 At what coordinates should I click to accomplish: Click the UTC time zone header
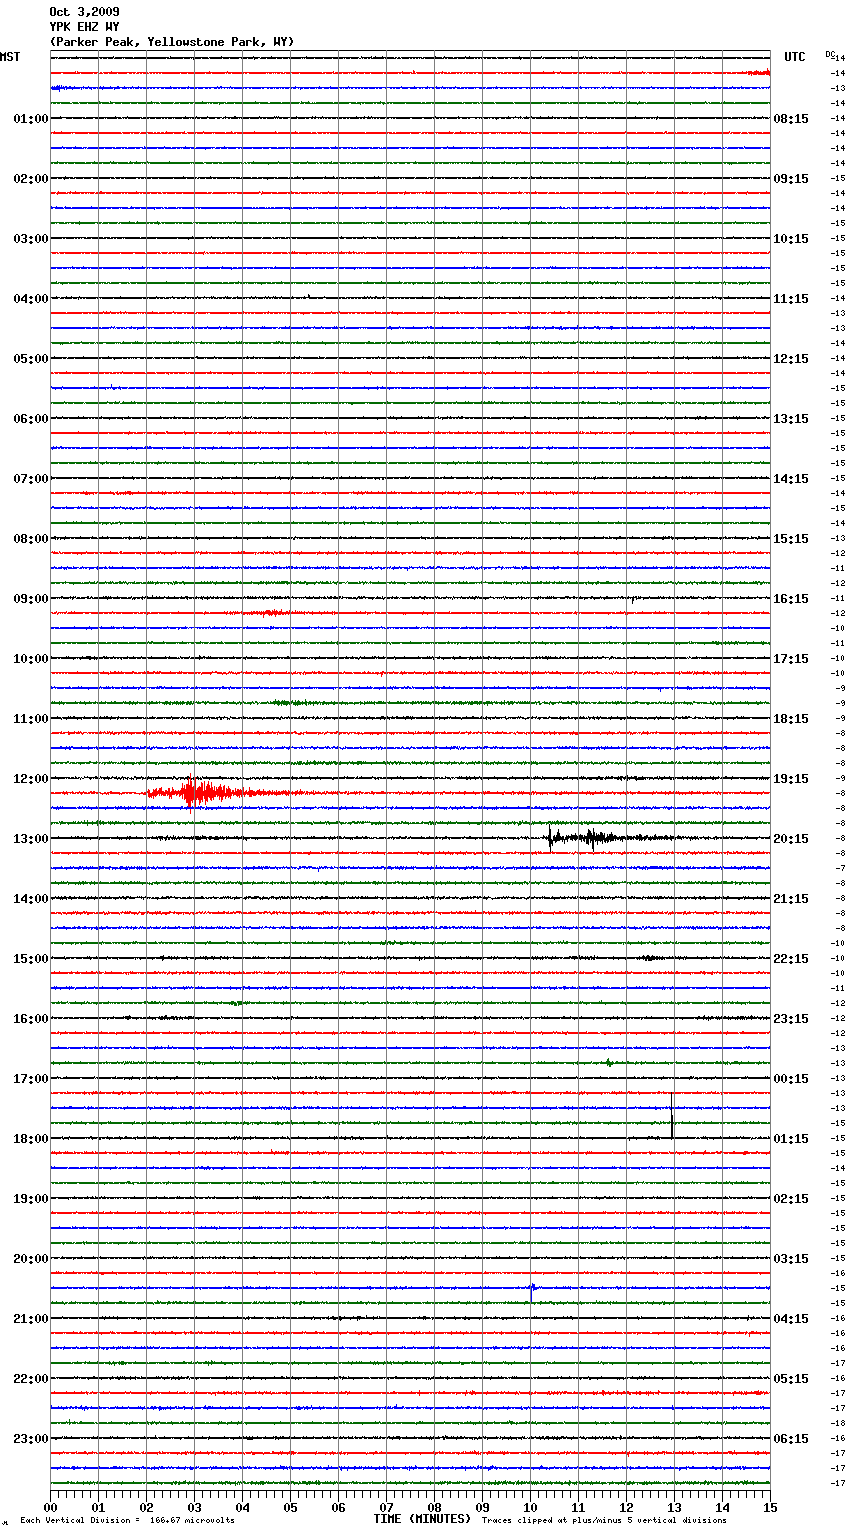(795, 57)
